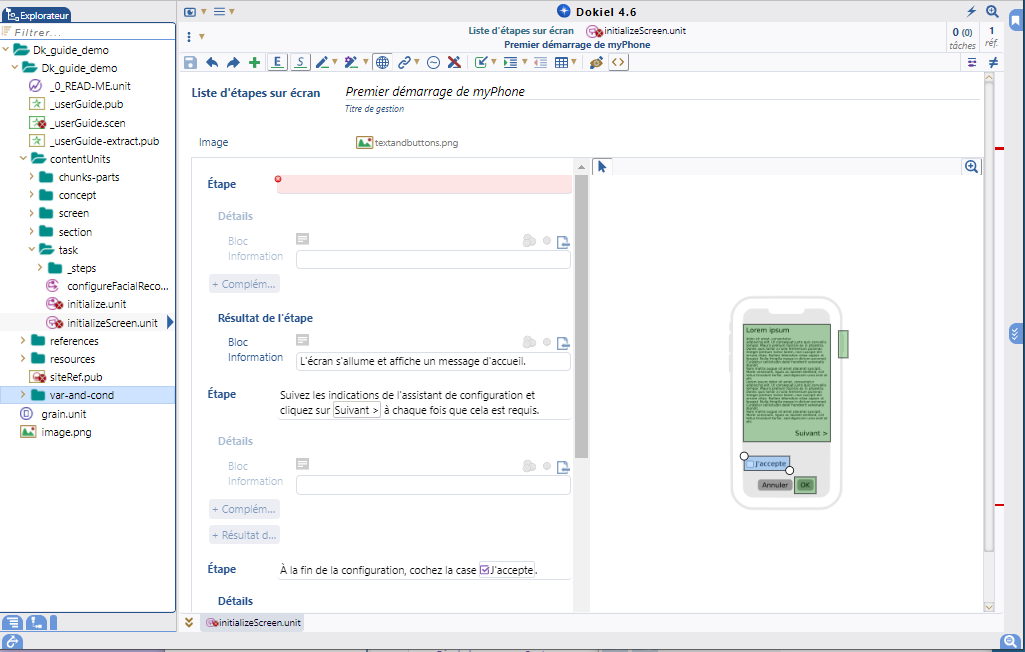Screen dimensions: 1025x652
Task: Click the green increase indent icon
Action: (x=511, y=63)
